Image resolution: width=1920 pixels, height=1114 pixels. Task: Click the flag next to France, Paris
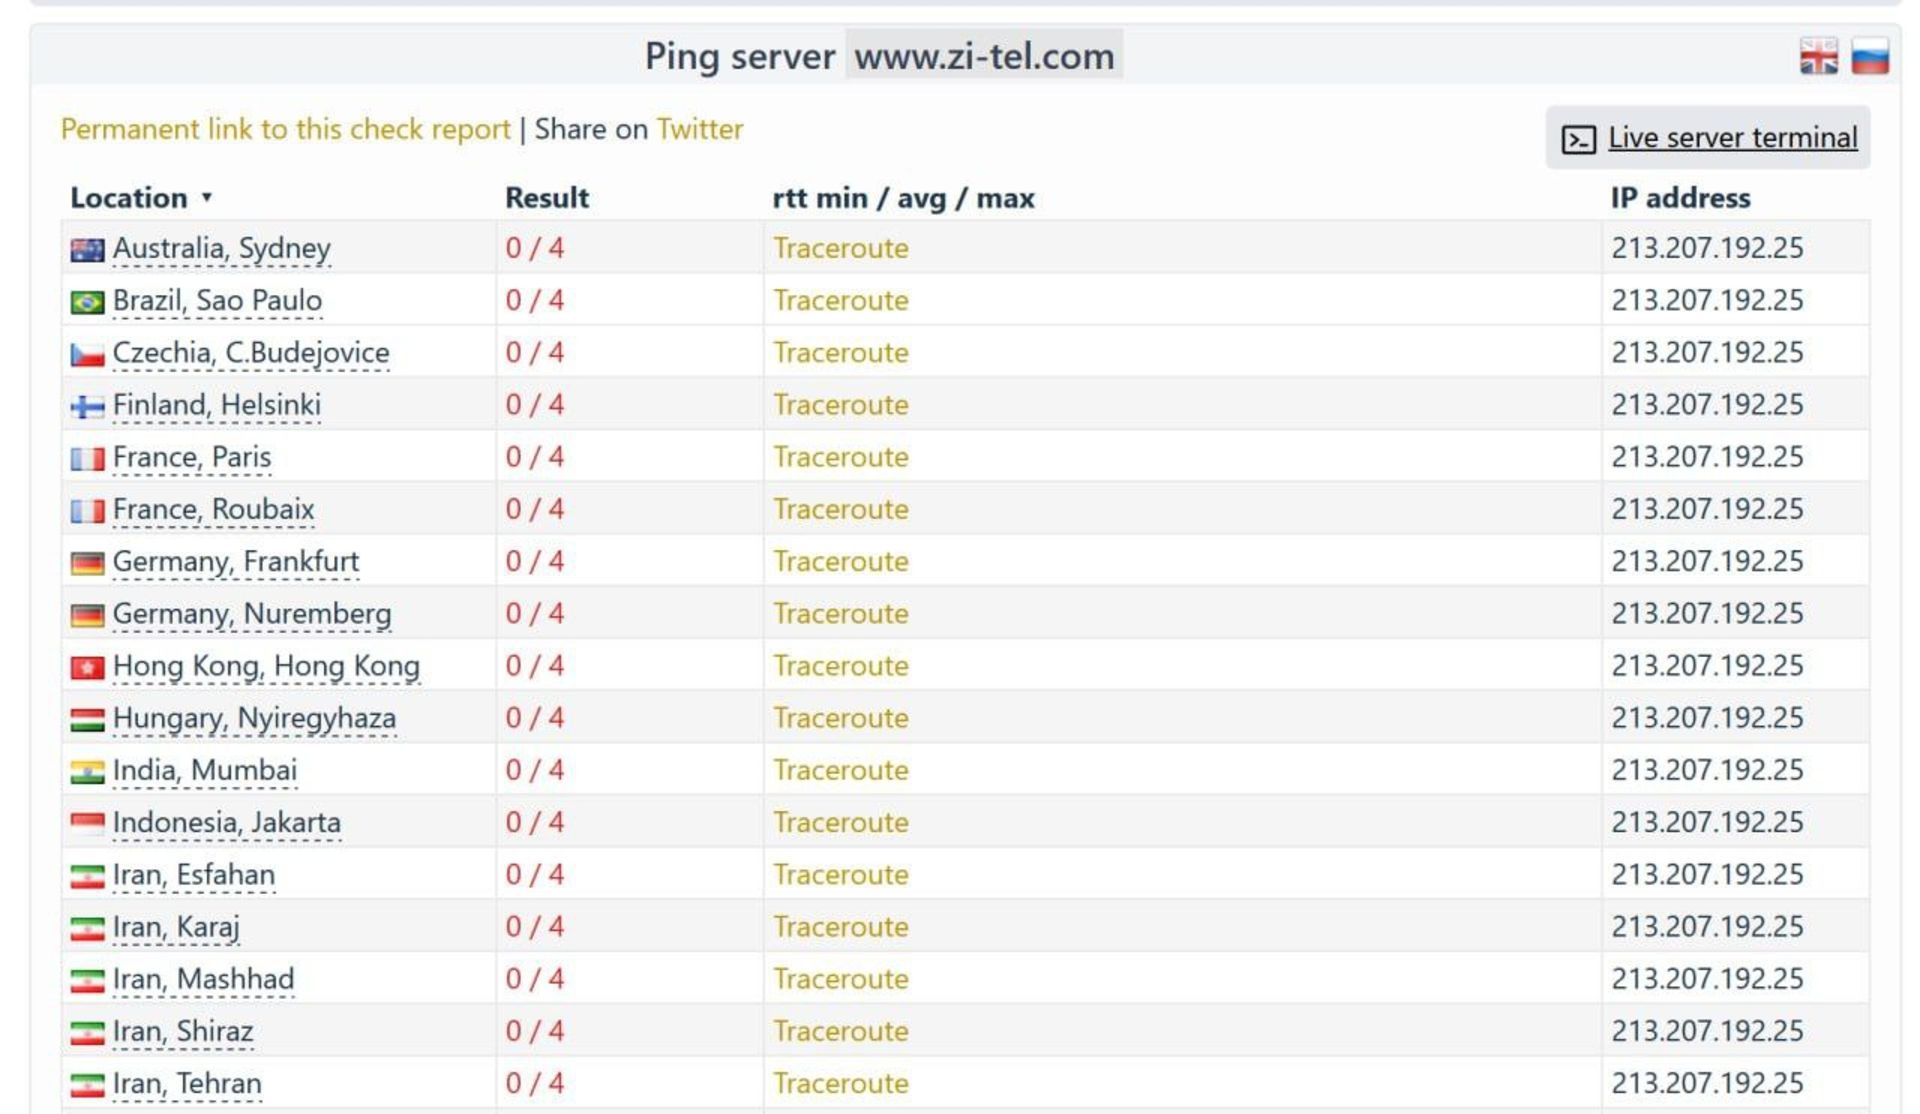[x=87, y=458]
